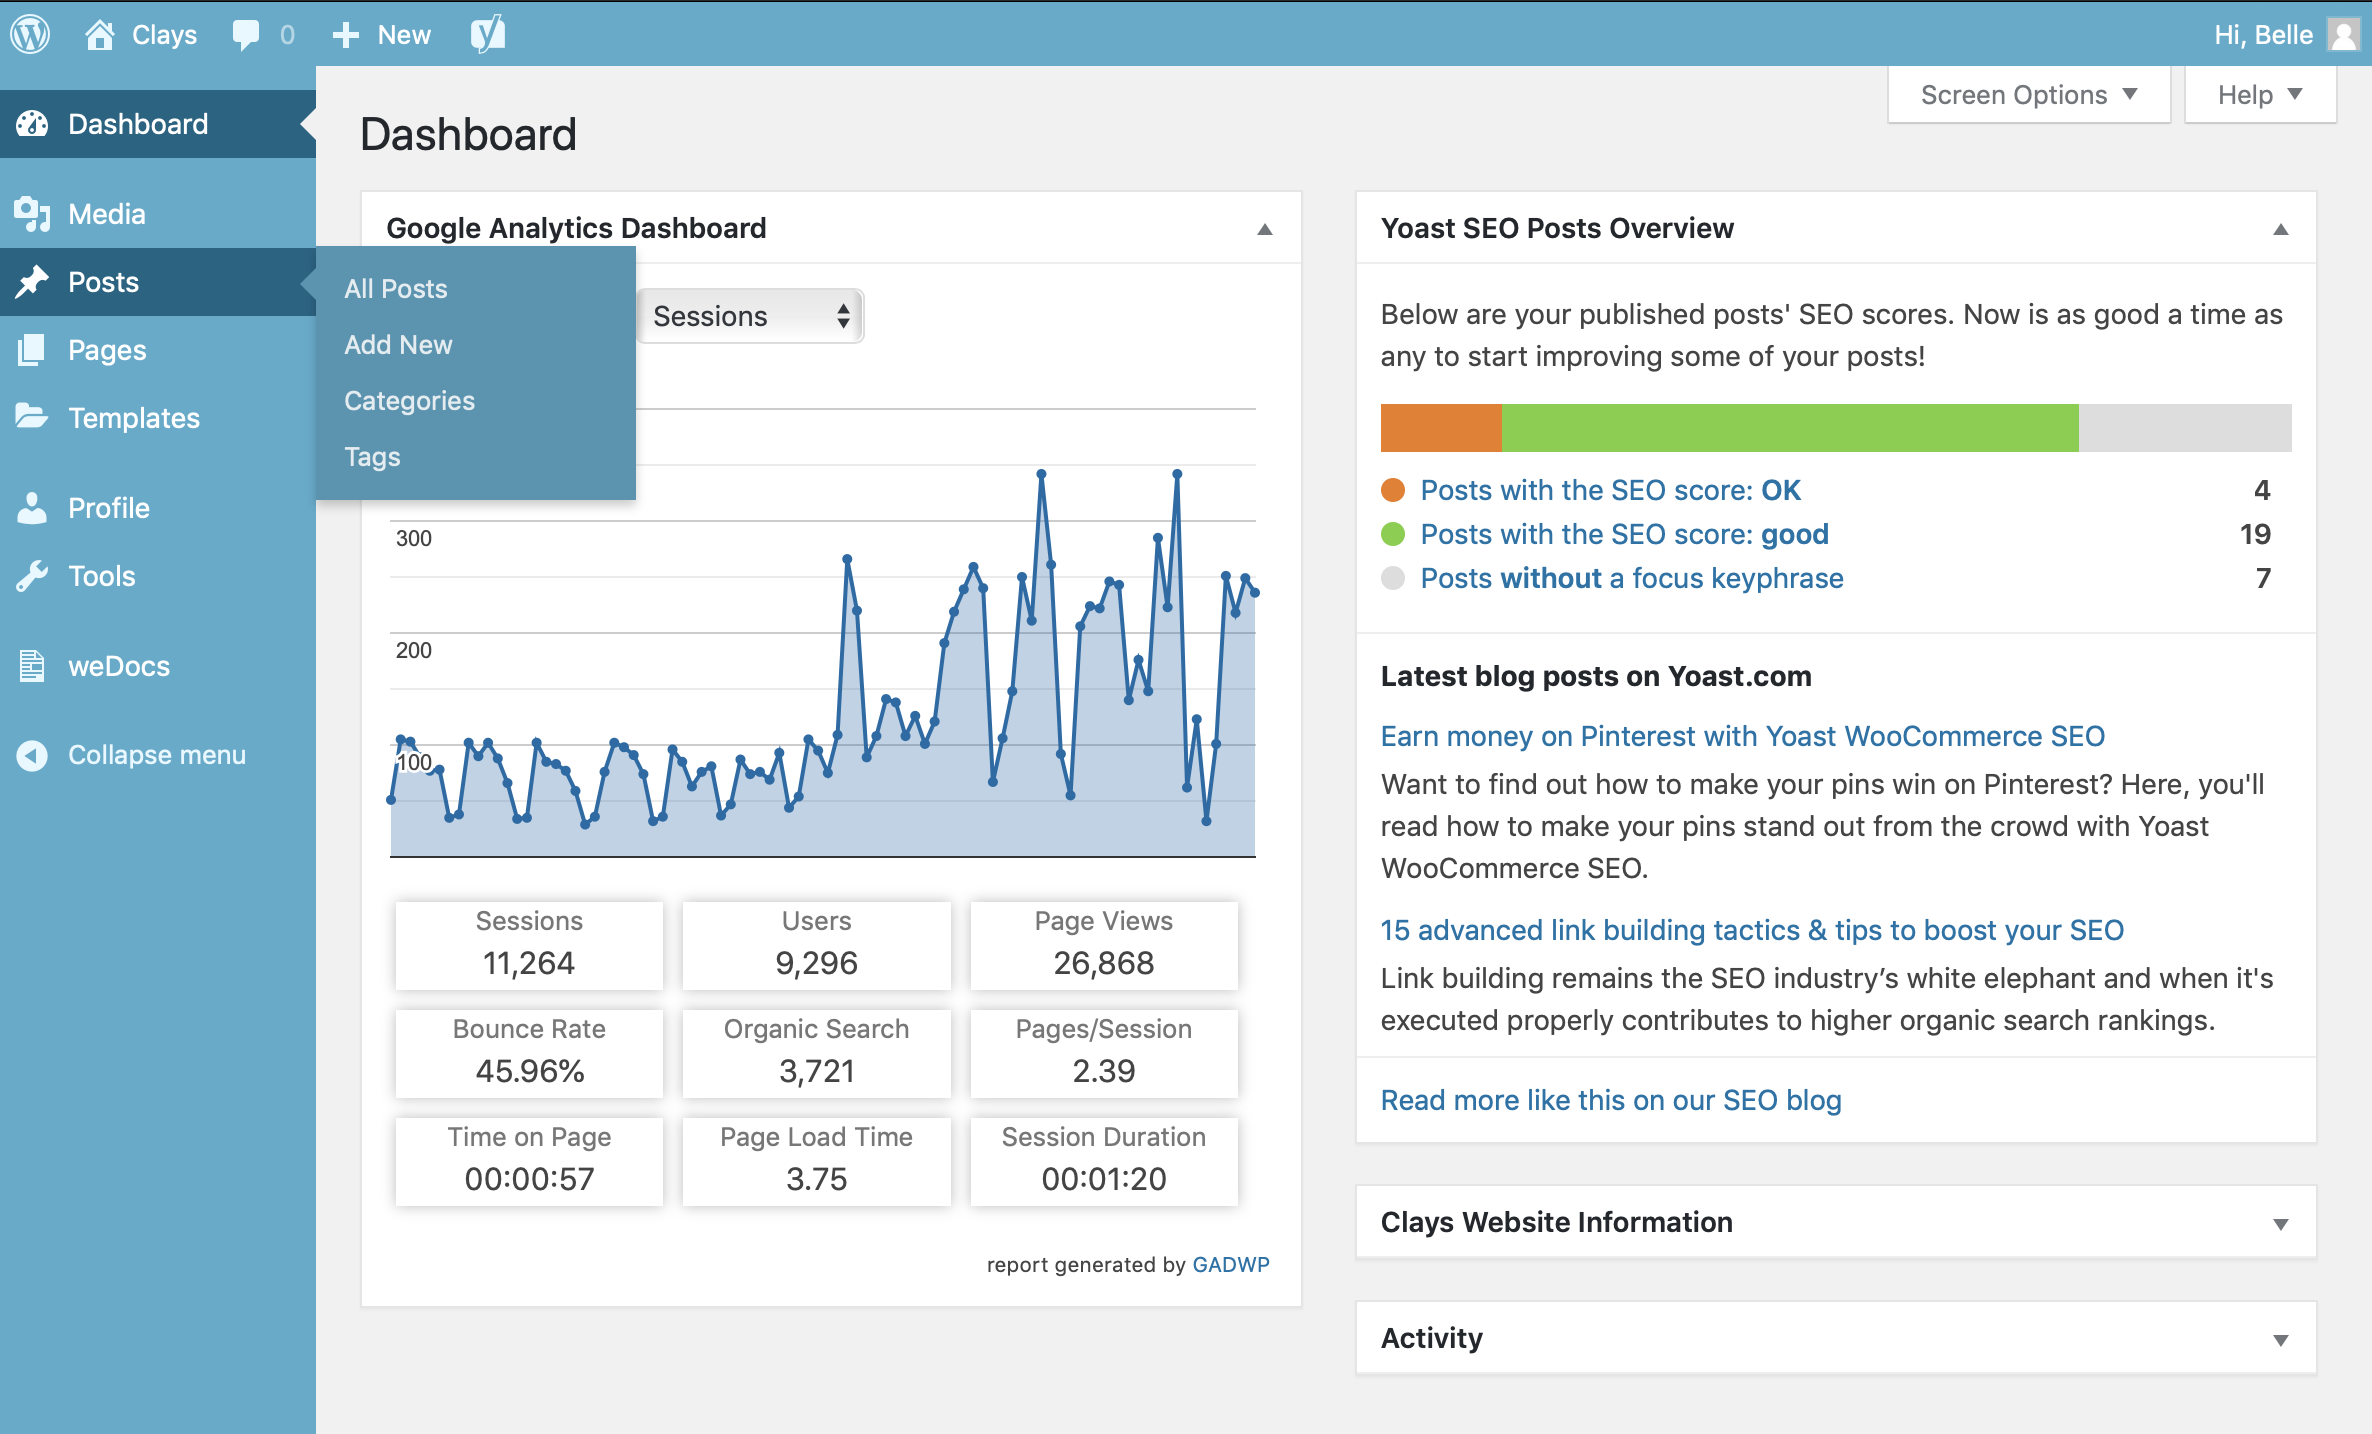Click the Hi, Belle account text
Viewport: 2372px width, 1434px height.
pyautogui.click(x=2263, y=35)
